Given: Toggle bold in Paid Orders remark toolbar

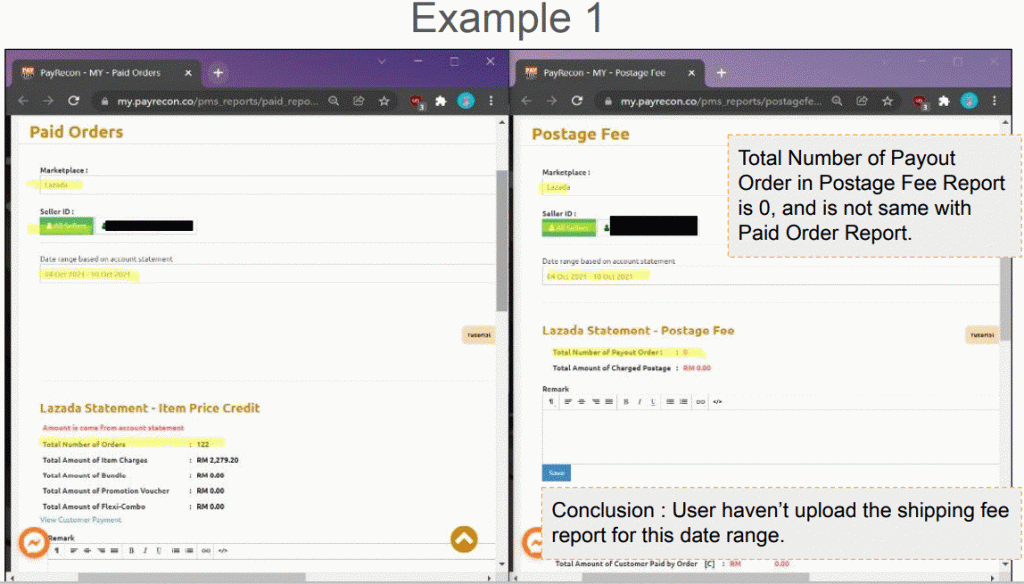Looking at the screenshot, I should pos(131,551).
